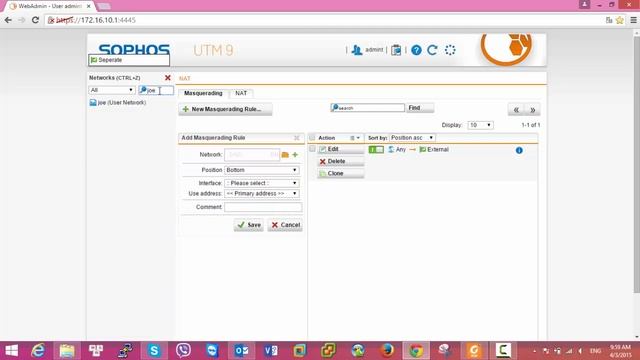Add new network with green plus icon
Screen dimensions: 640x360
(x=295, y=155)
